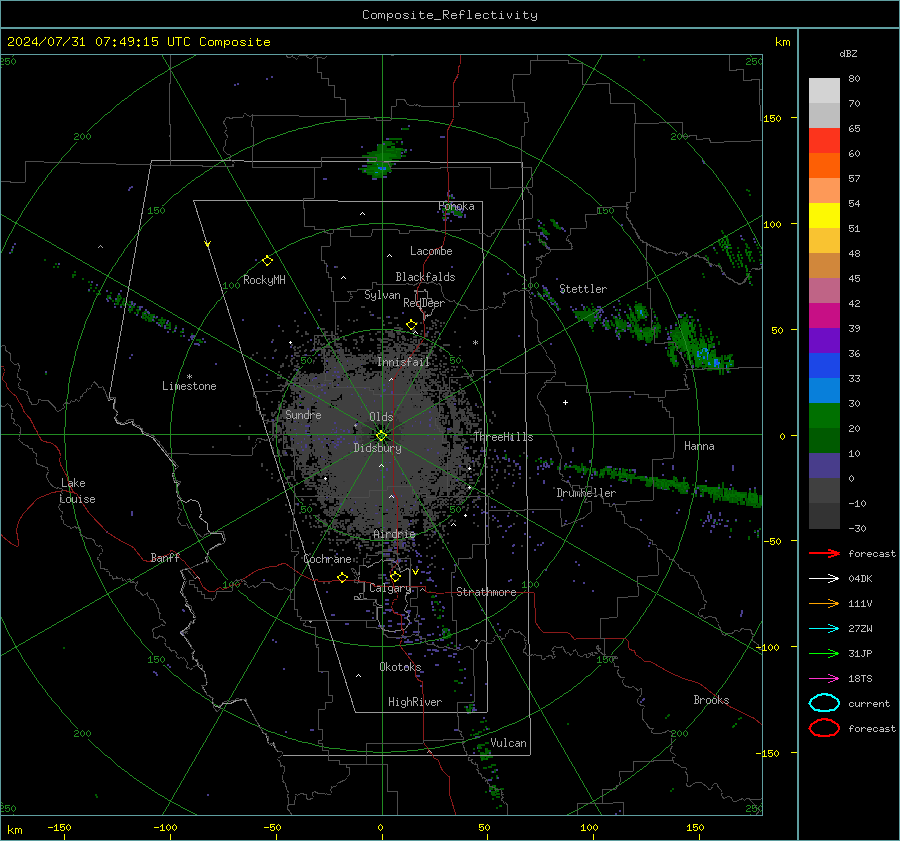The height and width of the screenshot is (841, 900).
Task: Click the Banff label
Action: (x=165, y=557)
